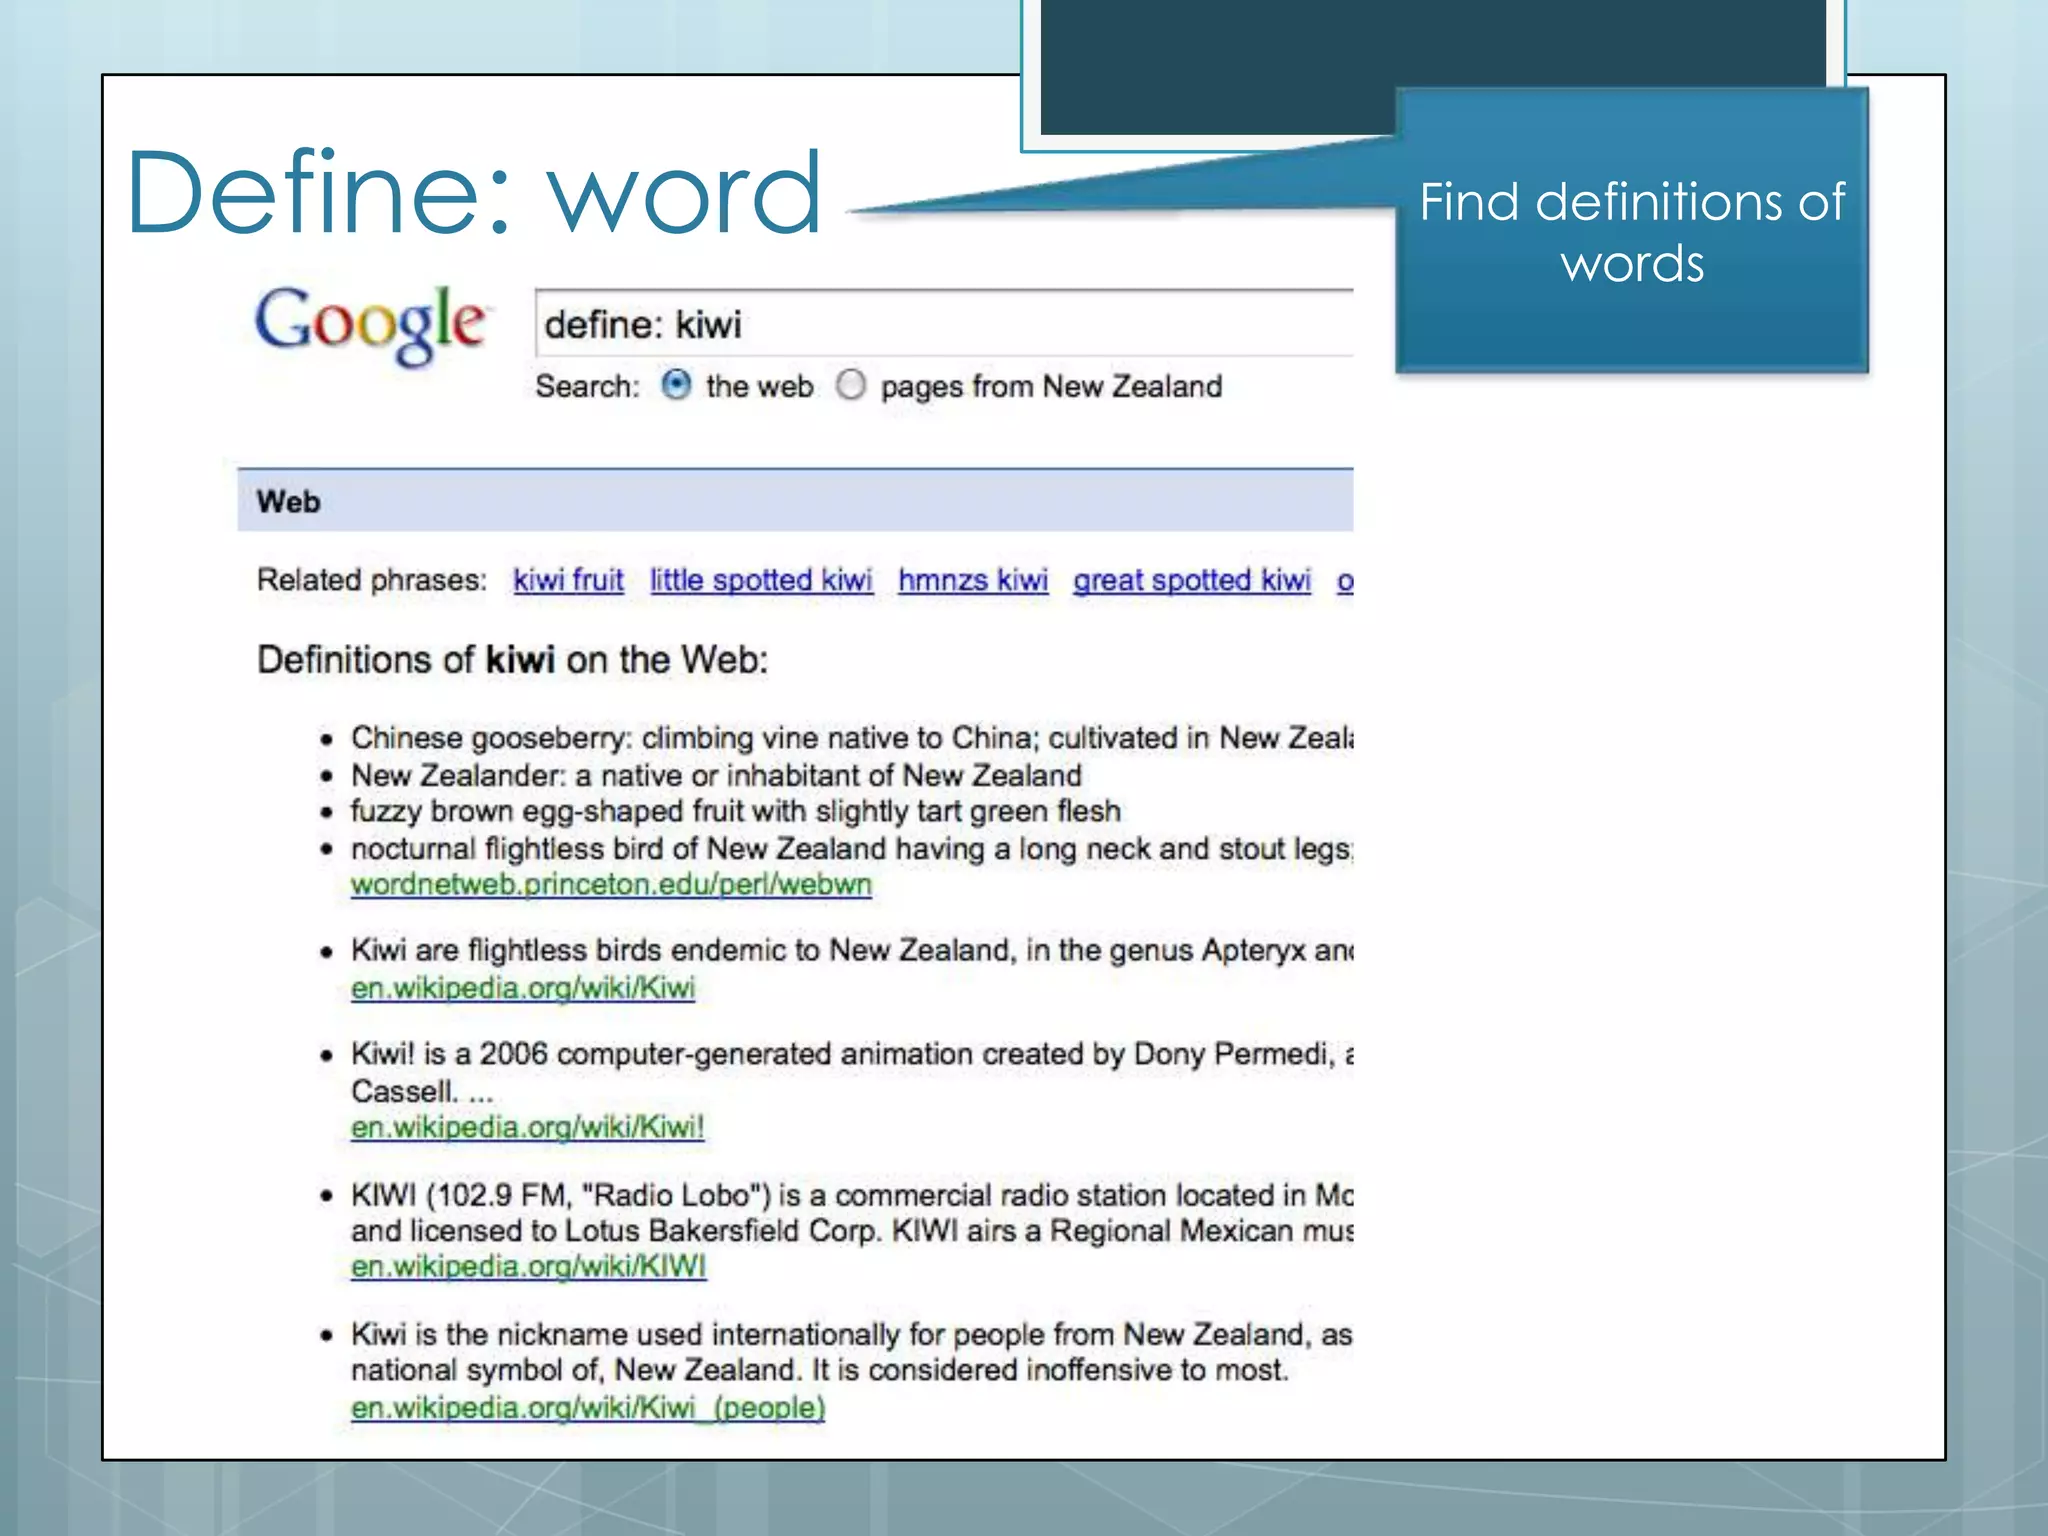Open 'little spotted kiwi' related phrase
Viewport: 2048px width, 1536px height.
point(761,580)
